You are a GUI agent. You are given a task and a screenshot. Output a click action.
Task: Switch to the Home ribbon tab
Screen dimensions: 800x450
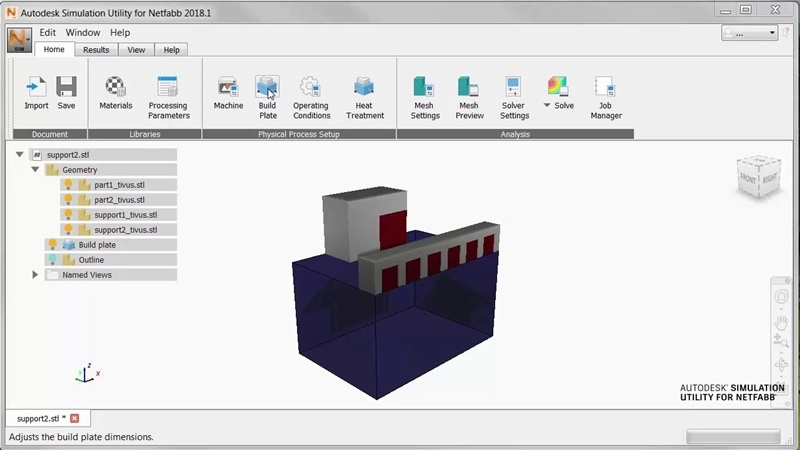54,49
